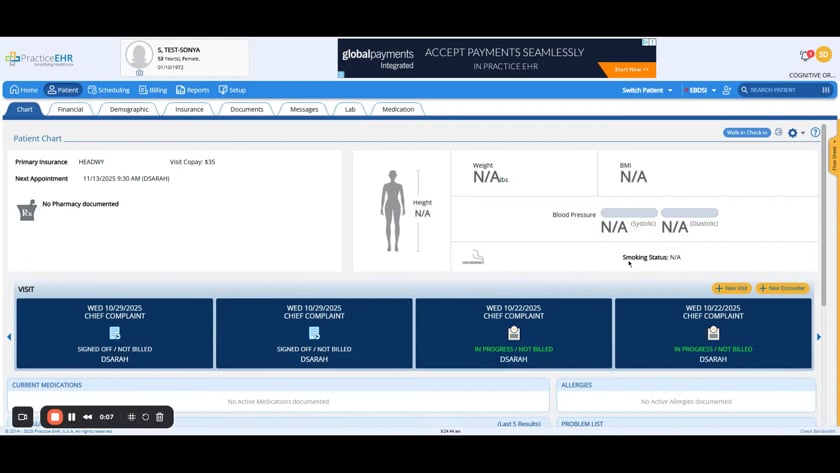Click the New Visit button
Screen dimensions: 840x473
point(731,288)
